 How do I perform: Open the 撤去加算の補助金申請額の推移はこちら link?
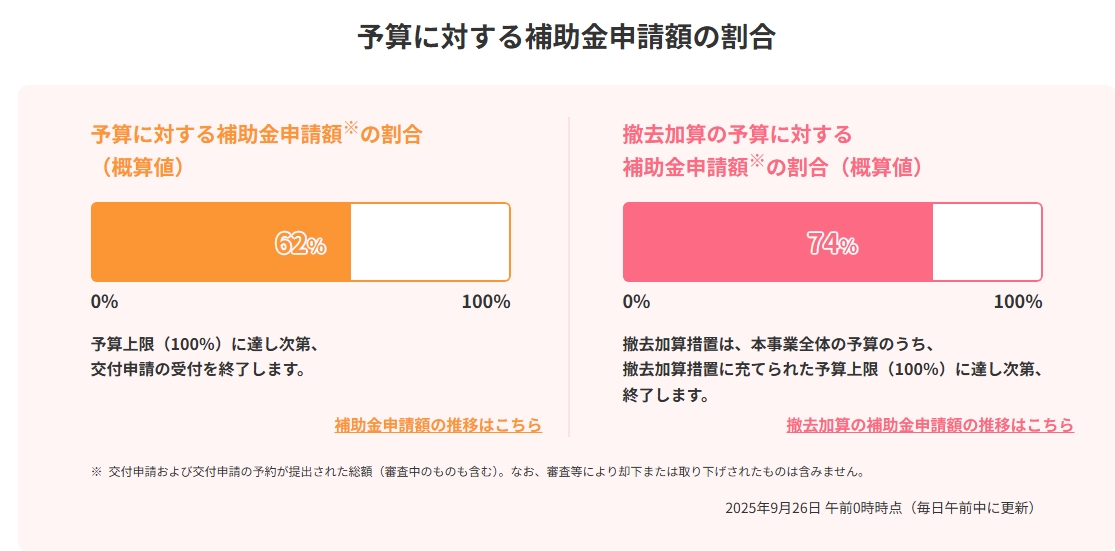[x=930, y=425]
